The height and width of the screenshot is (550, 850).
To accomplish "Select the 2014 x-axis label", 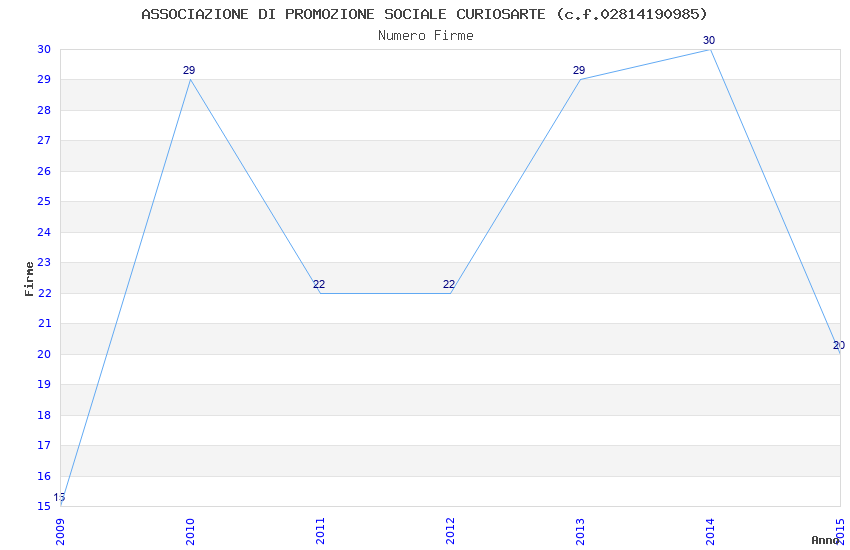I will [710, 531].
